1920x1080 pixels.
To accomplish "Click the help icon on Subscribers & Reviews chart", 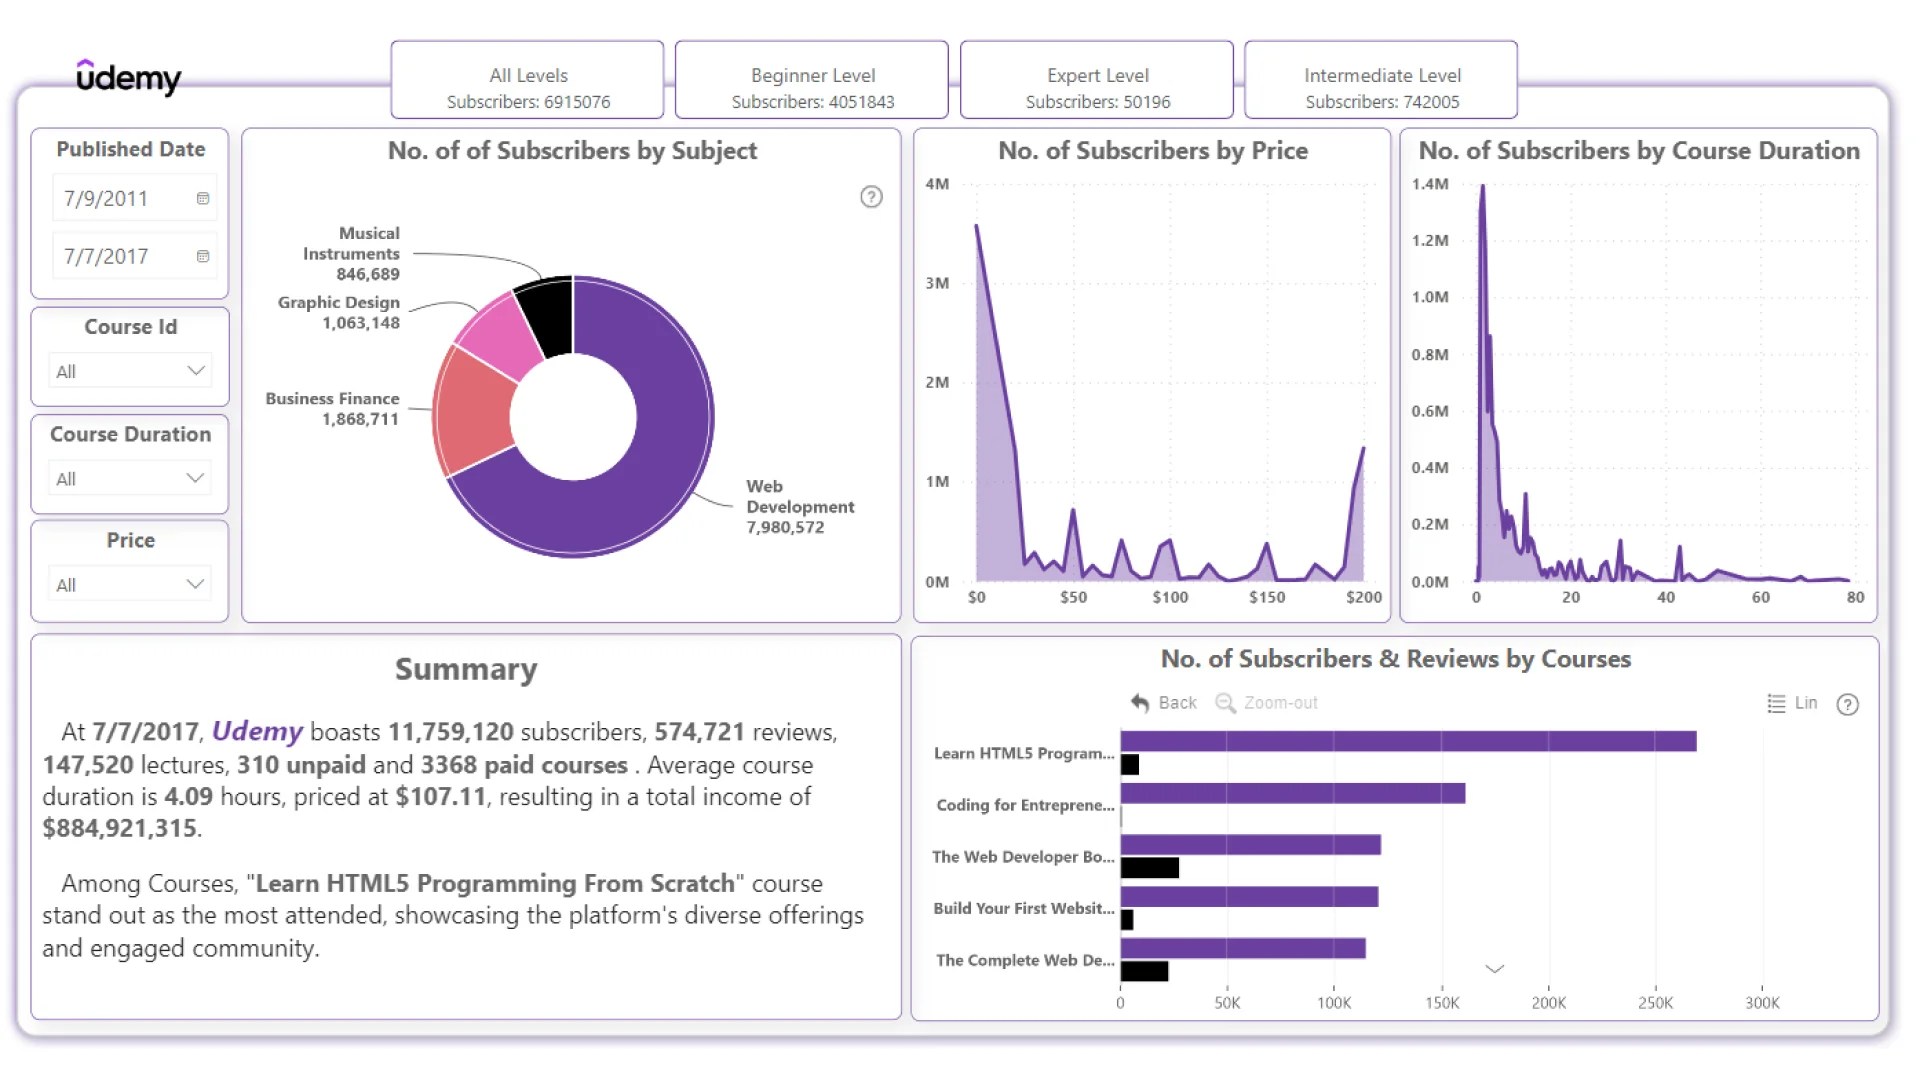I will click(x=1847, y=705).
